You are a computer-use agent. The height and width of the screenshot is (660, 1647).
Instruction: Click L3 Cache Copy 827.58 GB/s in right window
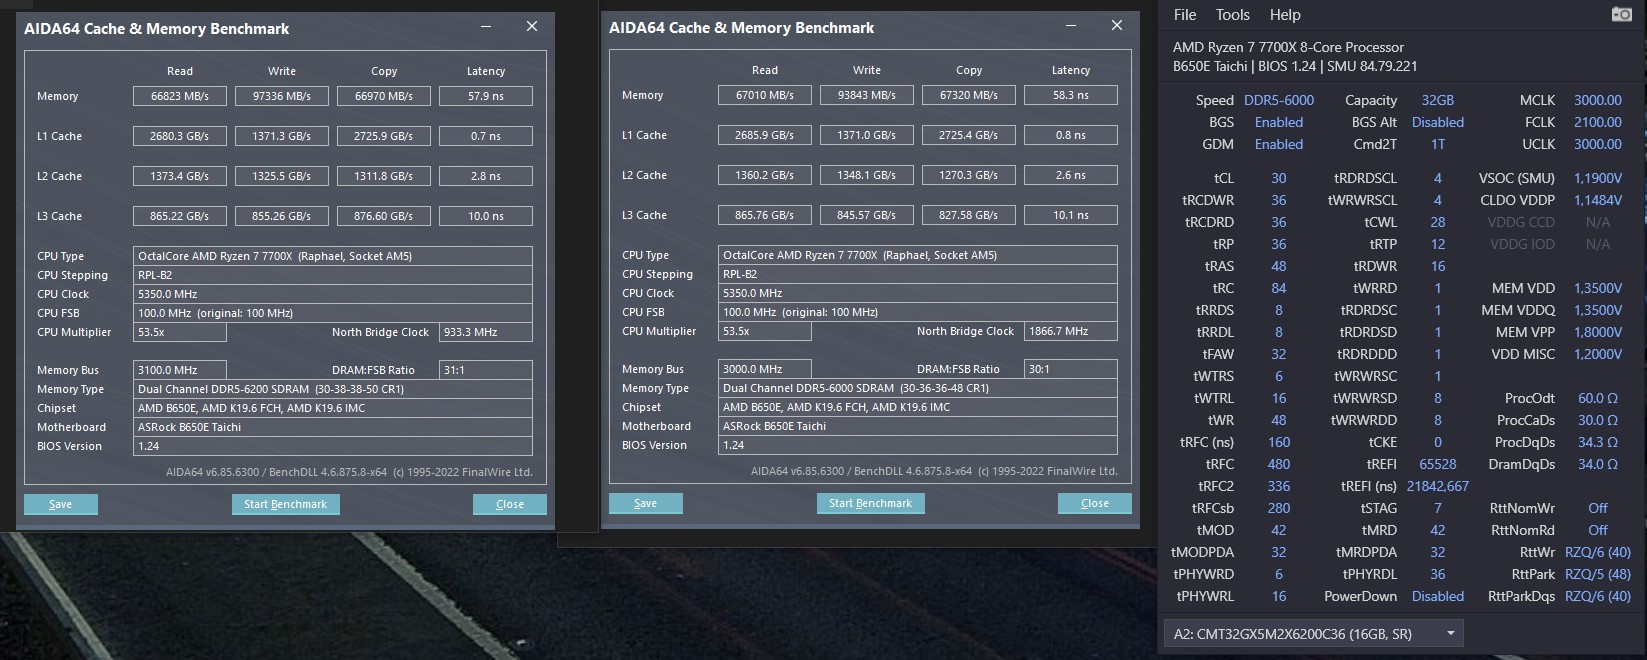969,215
